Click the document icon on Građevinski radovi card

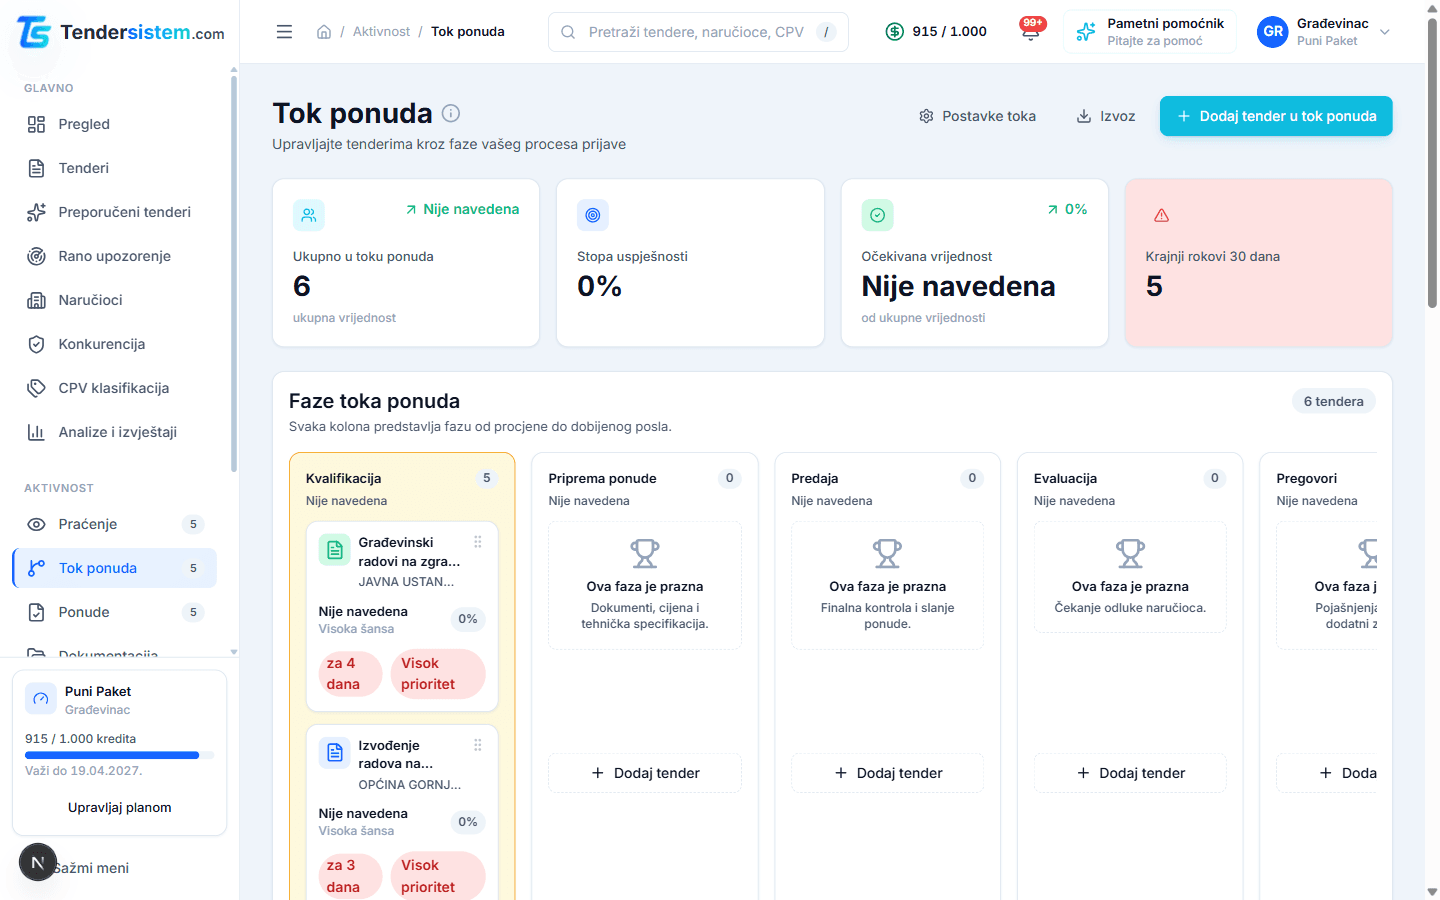coord(335,550)
